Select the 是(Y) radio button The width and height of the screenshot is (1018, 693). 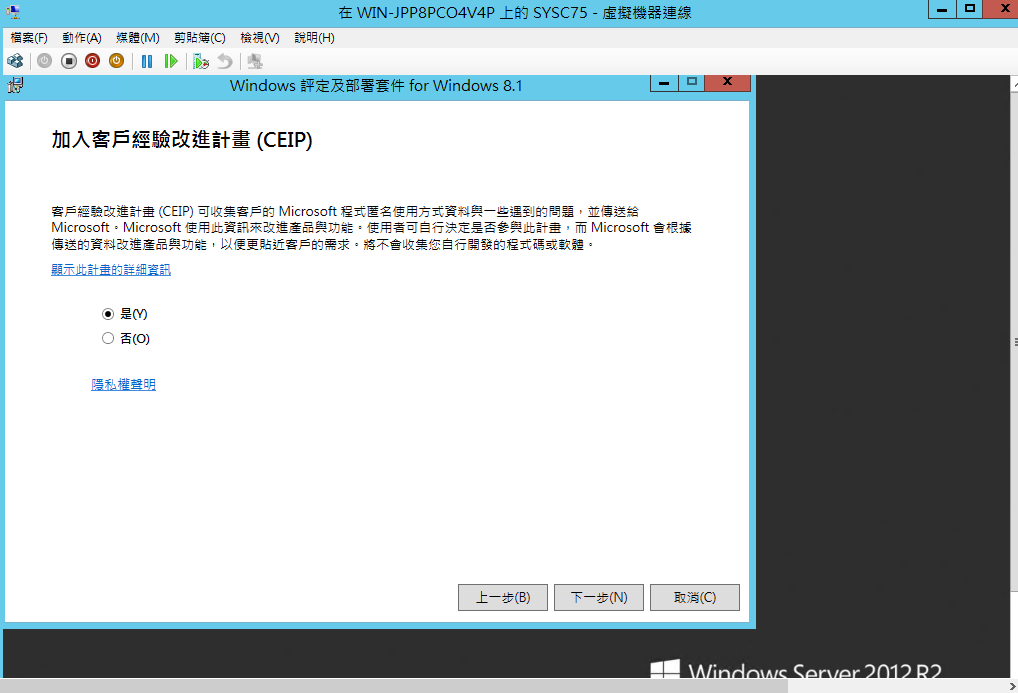108,314
